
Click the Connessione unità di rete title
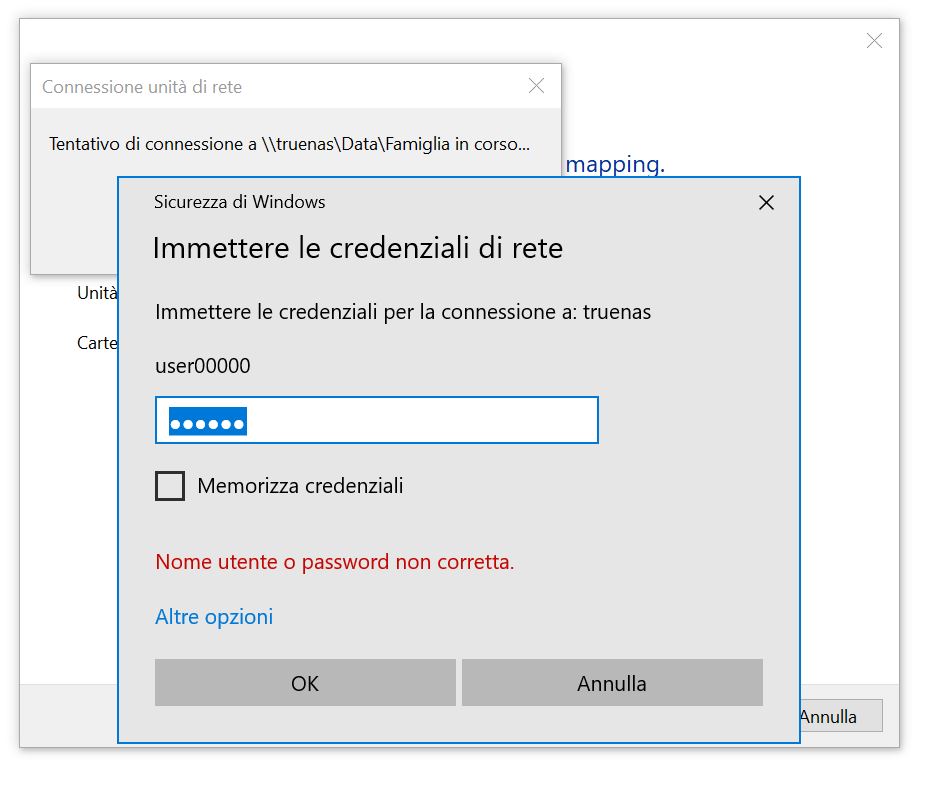click(142, 86)
